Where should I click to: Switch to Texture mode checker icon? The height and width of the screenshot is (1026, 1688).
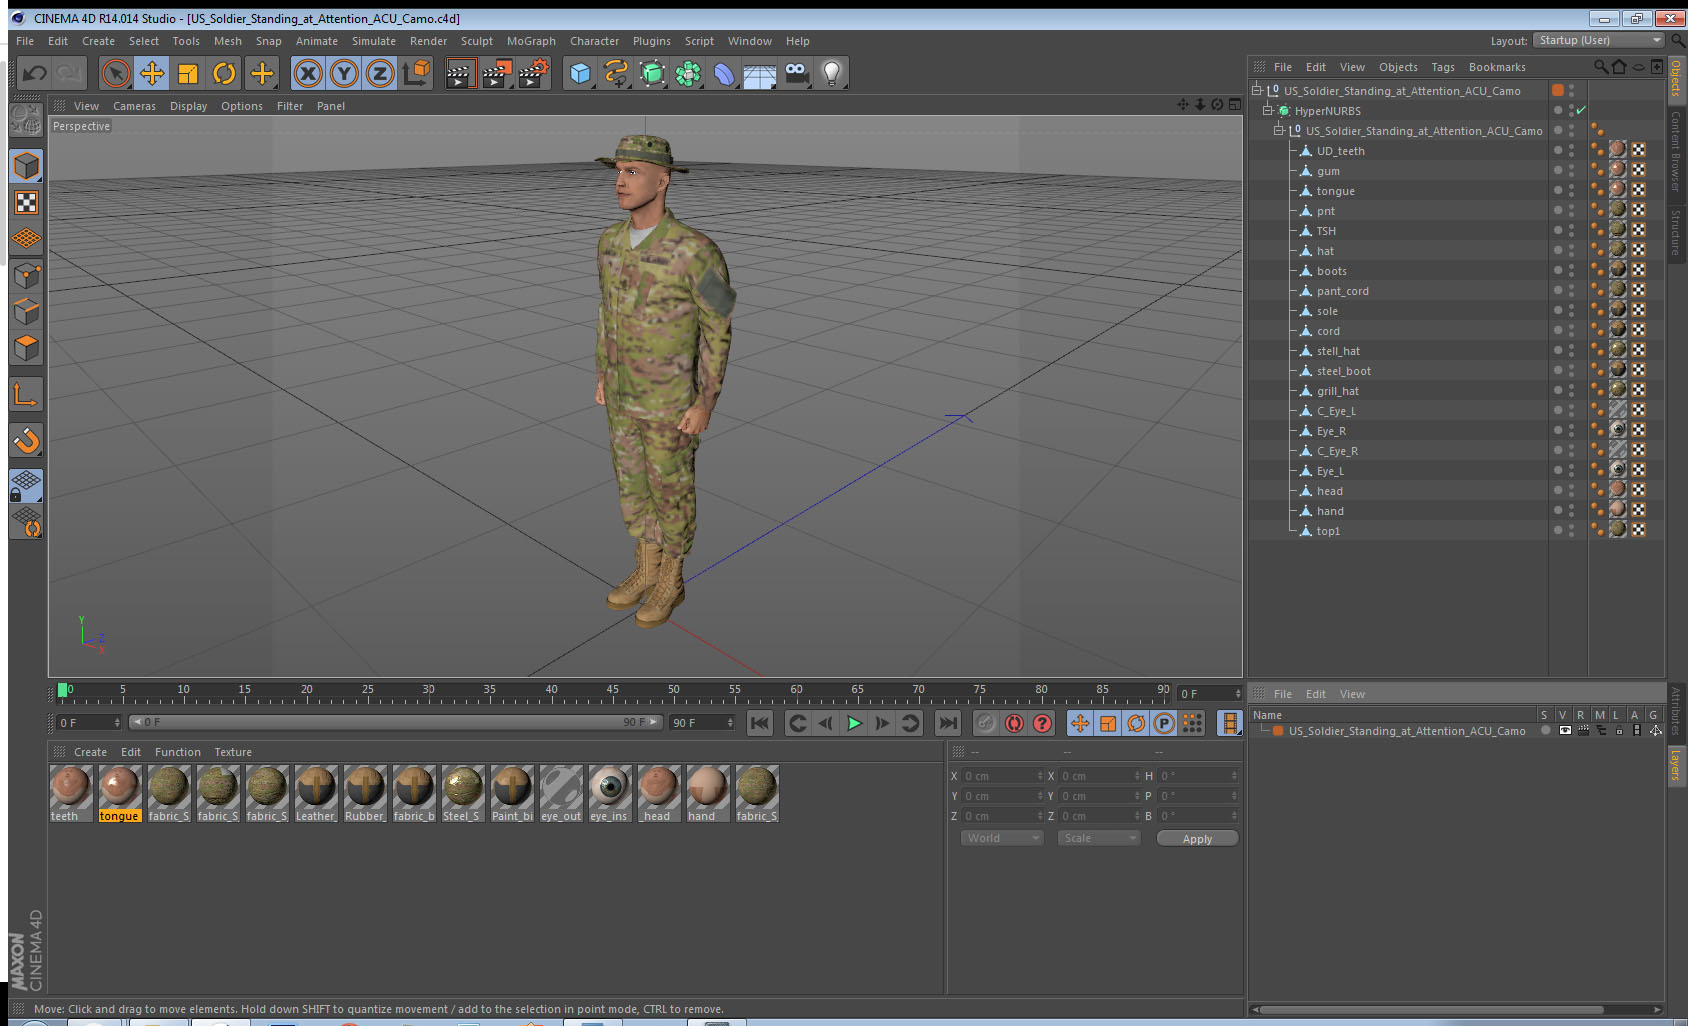click(x=26, y=203)
